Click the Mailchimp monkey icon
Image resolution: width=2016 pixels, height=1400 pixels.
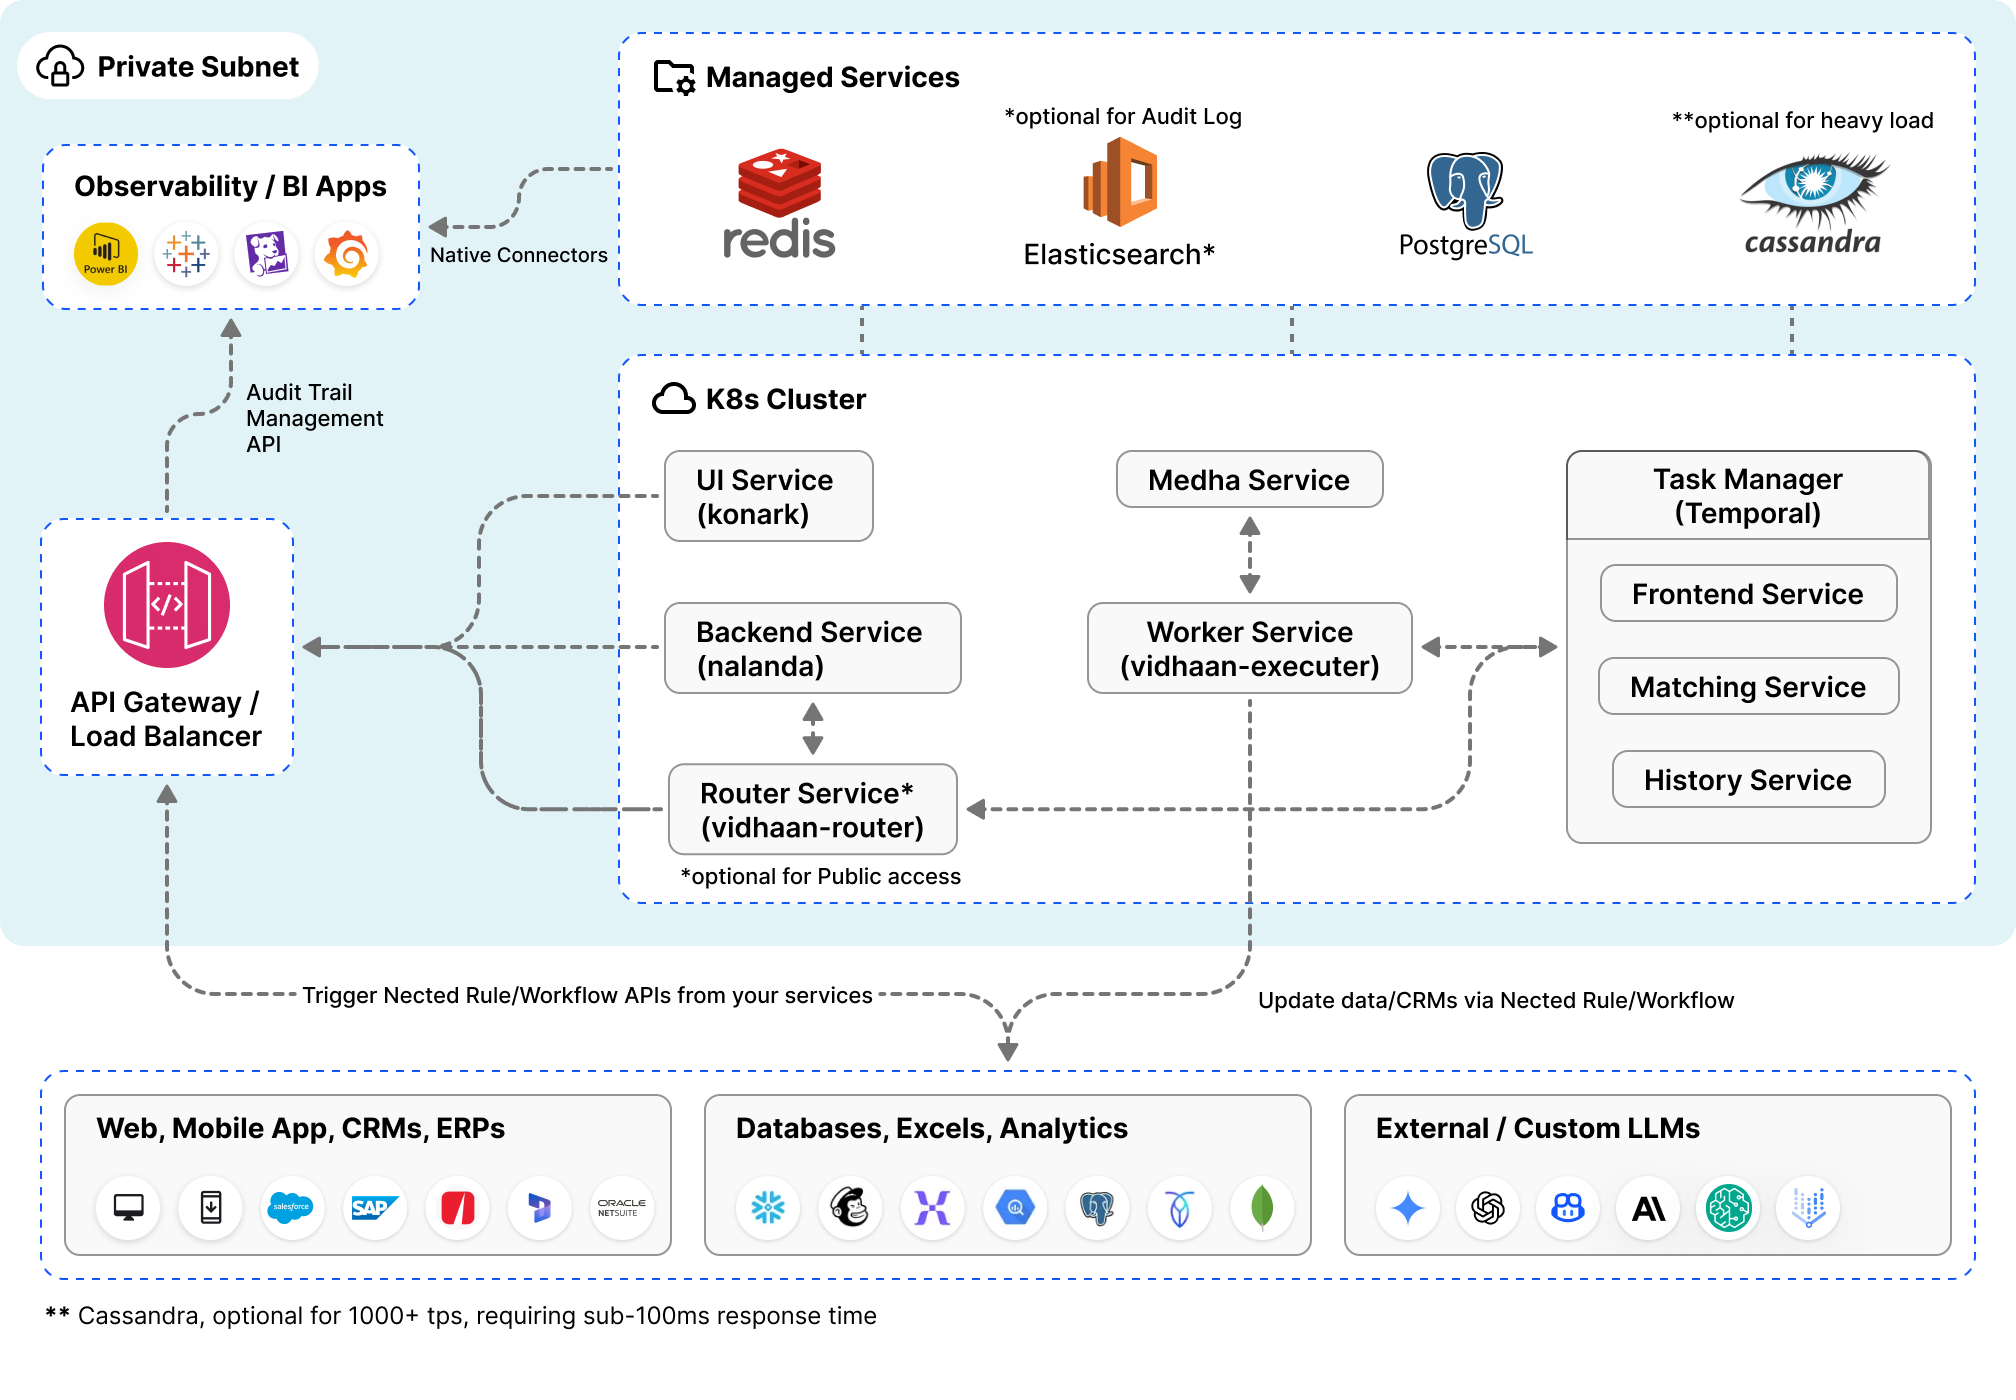(x=850, y=1208)
